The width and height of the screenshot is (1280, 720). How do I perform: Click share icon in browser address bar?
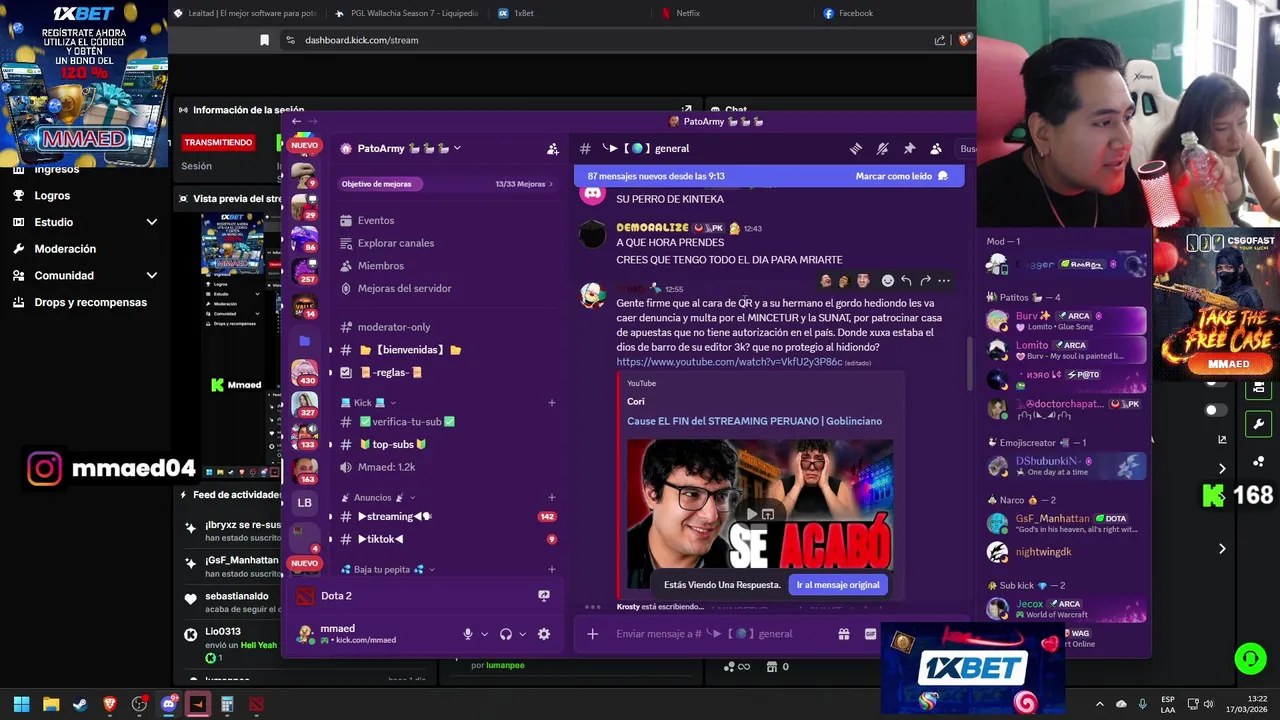click(x=940, y=40)
